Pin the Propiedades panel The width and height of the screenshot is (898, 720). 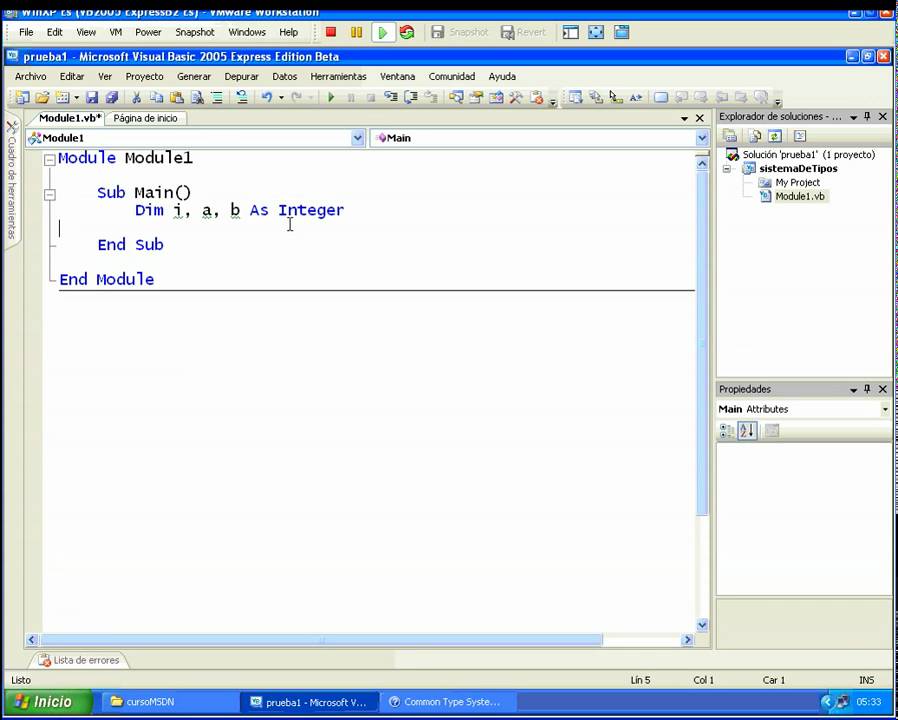[867, 389]
